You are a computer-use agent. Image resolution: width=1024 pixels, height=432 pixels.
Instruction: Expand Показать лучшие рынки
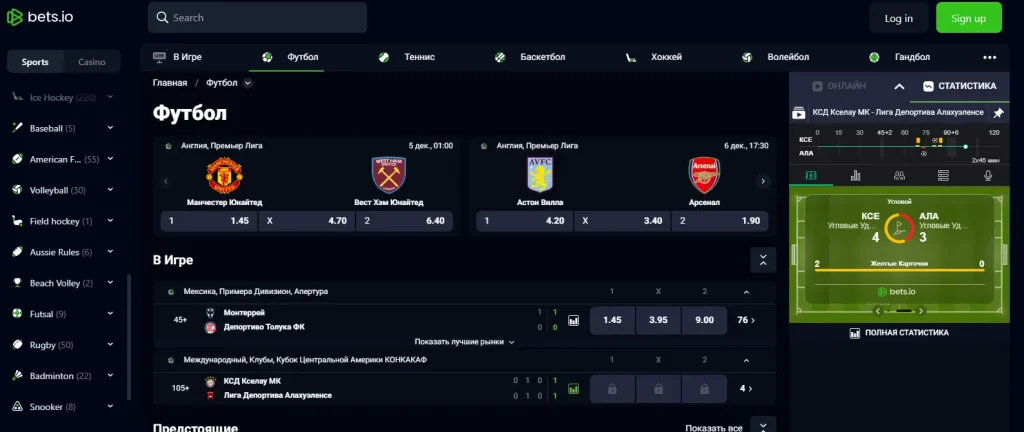click(x=464, y=341)
